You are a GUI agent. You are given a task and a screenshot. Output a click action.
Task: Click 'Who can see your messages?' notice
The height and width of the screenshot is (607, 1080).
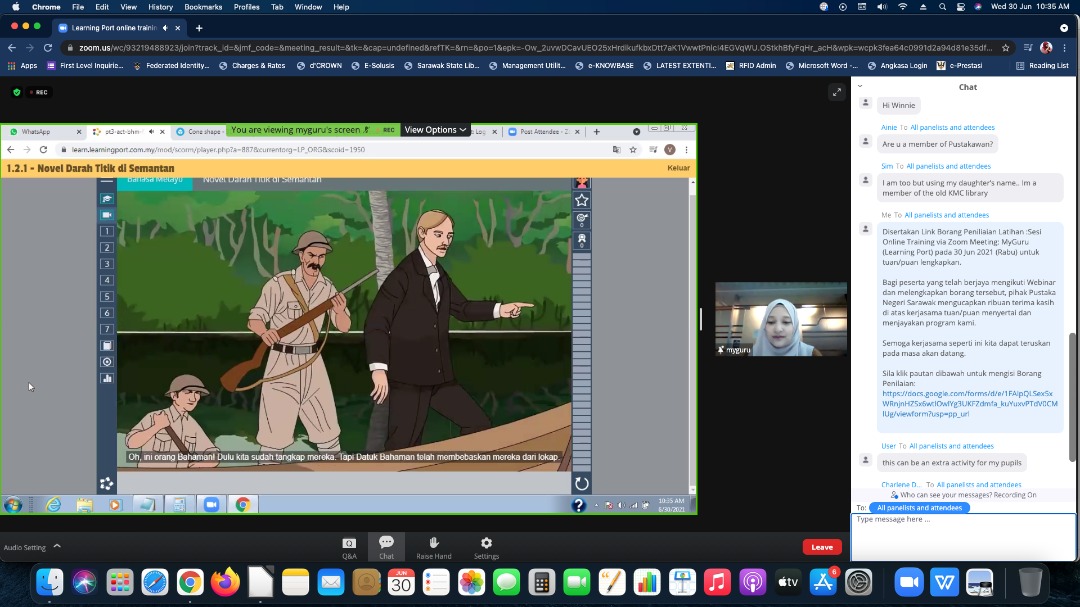[962, 495]
